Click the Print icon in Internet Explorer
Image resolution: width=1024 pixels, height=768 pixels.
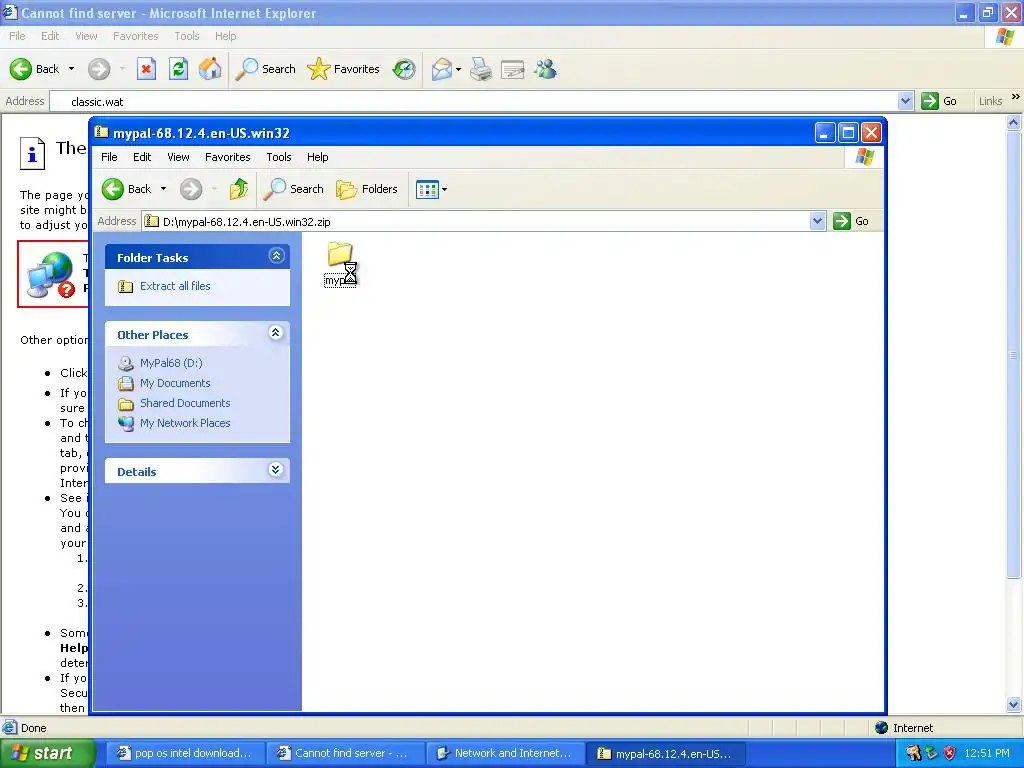(x=481, y=69)
